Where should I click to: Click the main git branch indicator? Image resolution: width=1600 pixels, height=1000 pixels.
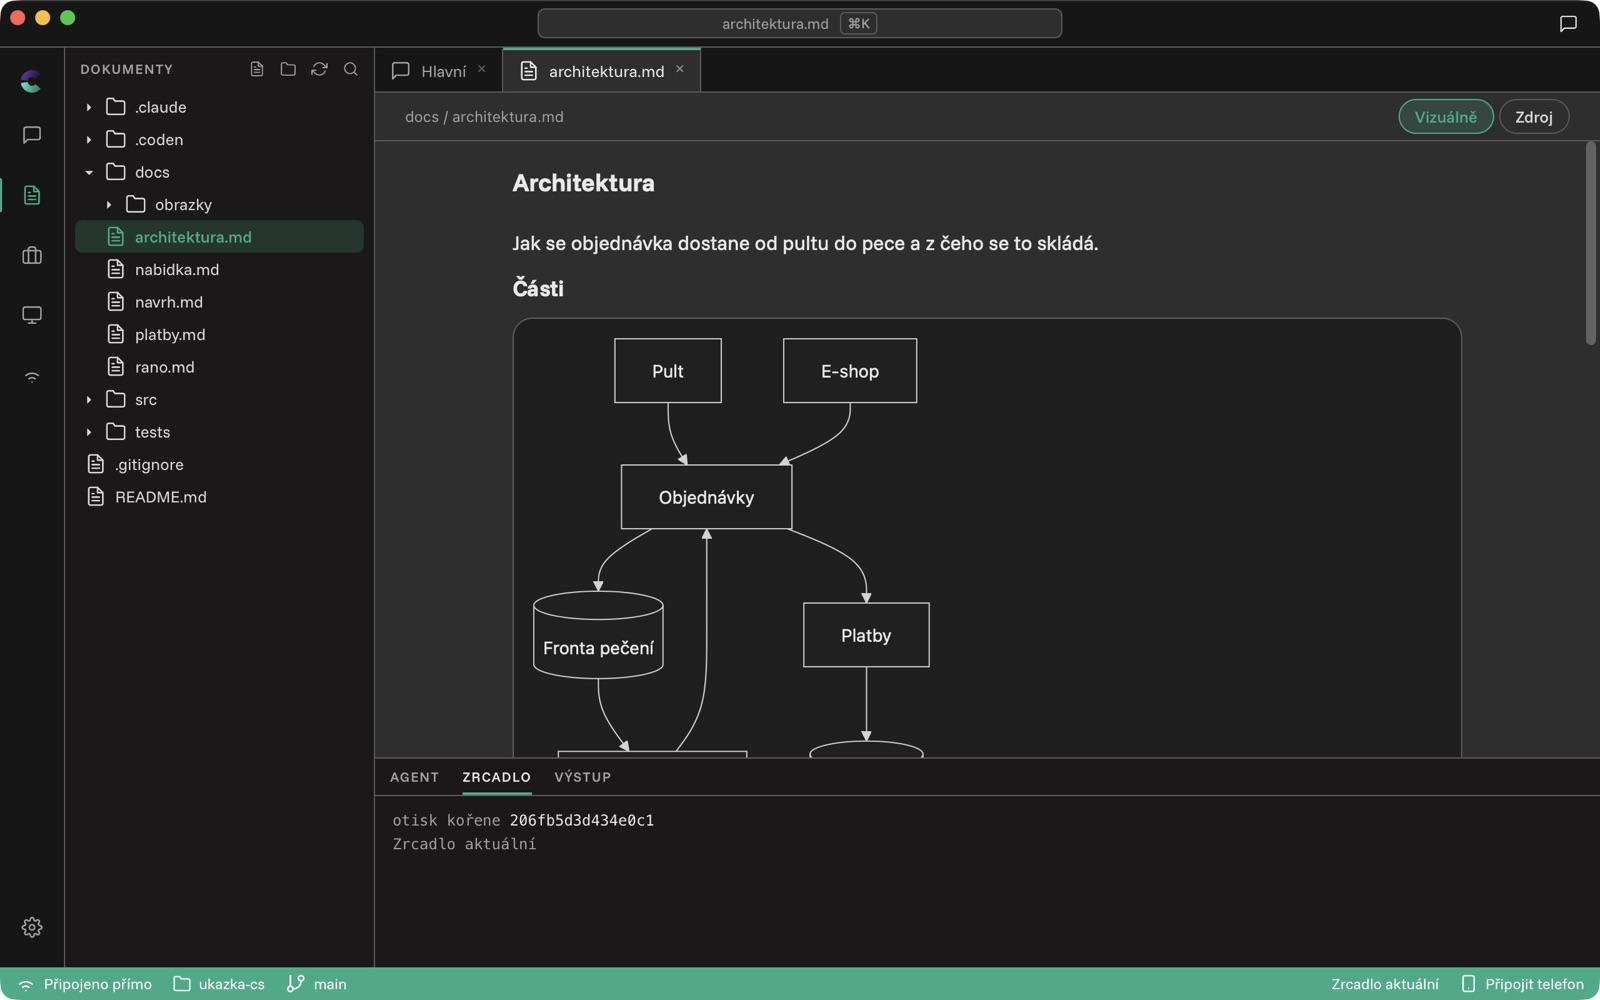click(x=316, y=984)
